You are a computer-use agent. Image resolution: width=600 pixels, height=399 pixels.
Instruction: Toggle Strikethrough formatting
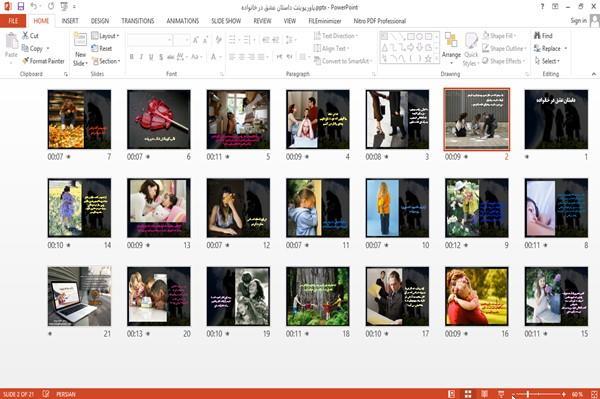(x=171, y=57)
